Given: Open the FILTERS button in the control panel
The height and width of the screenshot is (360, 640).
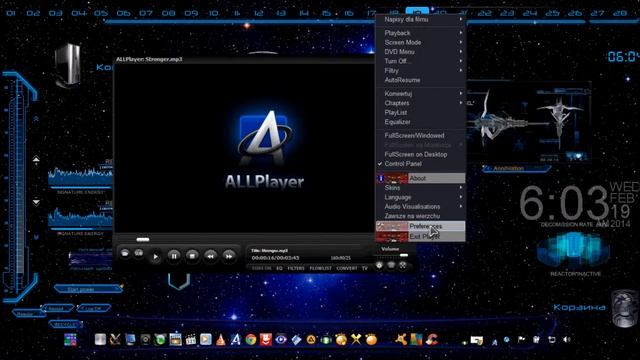Looking at the screenshot, I should pyautogui.click(x=296, y=268).
